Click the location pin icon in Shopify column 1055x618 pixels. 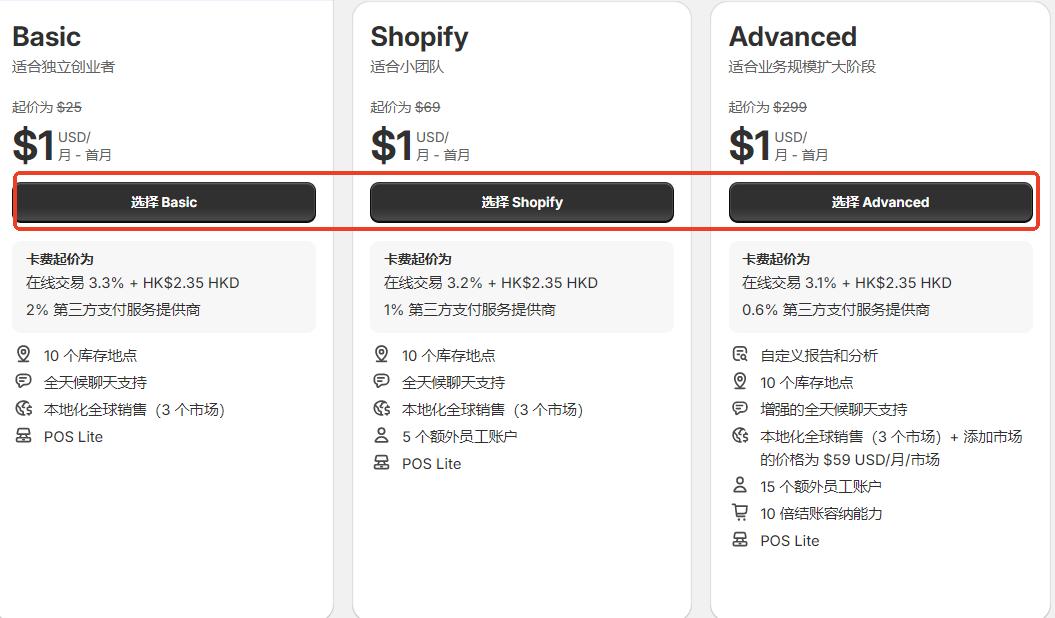[x=381, y=354]
